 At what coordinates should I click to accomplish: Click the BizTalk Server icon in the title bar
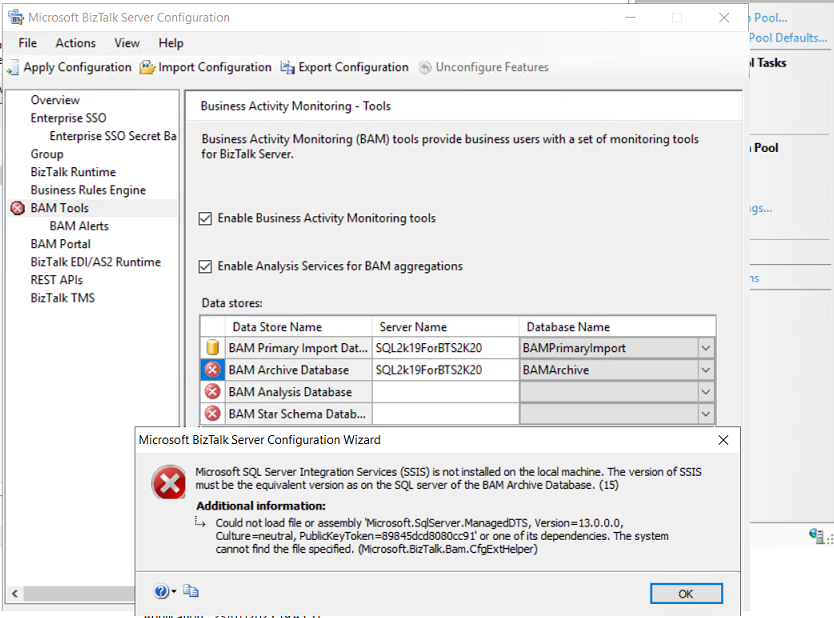pyautogui.click(x=15, y=16)
